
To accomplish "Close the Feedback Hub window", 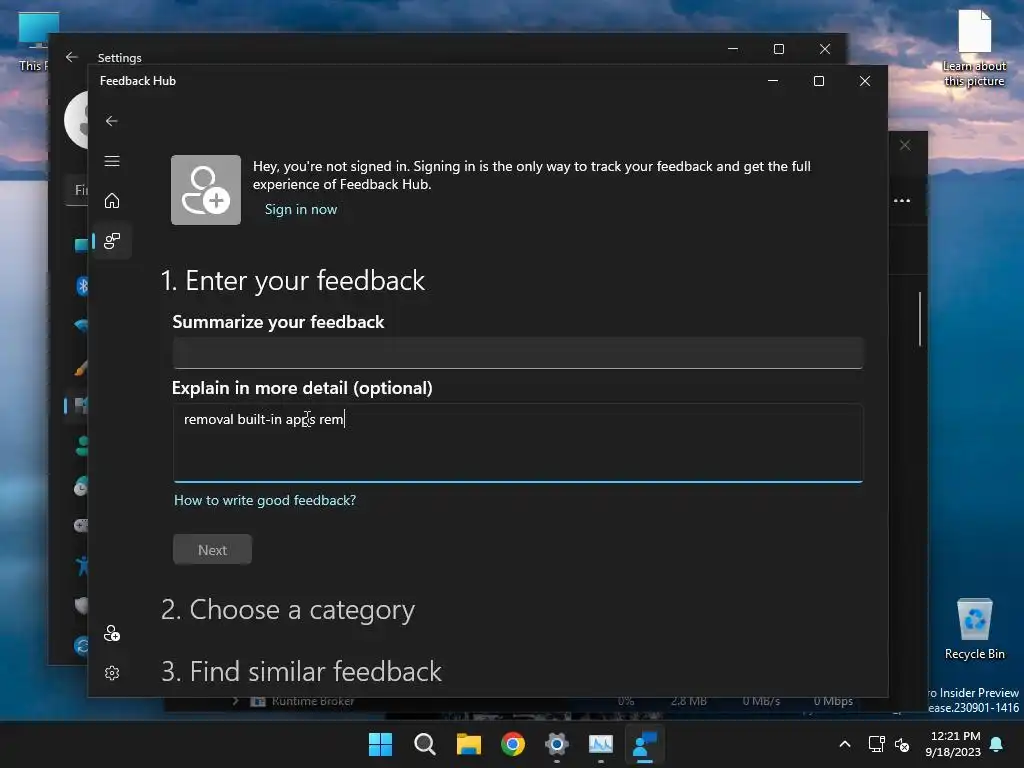I will click(865, 81).
